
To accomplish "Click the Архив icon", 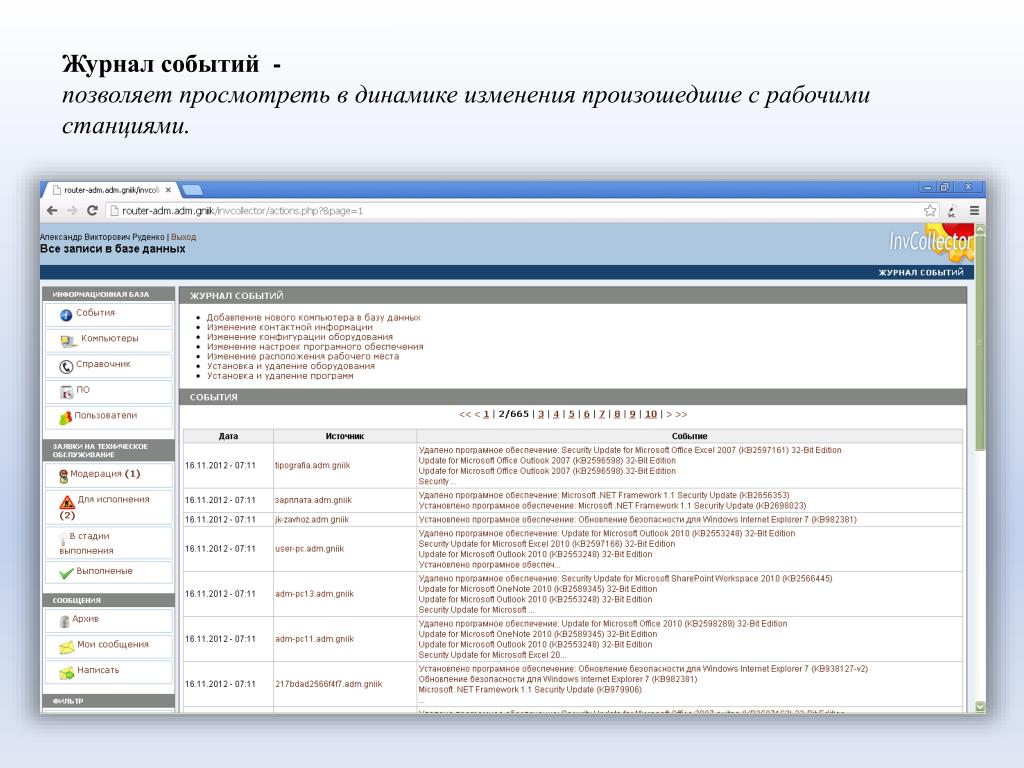I will (64, 621).
